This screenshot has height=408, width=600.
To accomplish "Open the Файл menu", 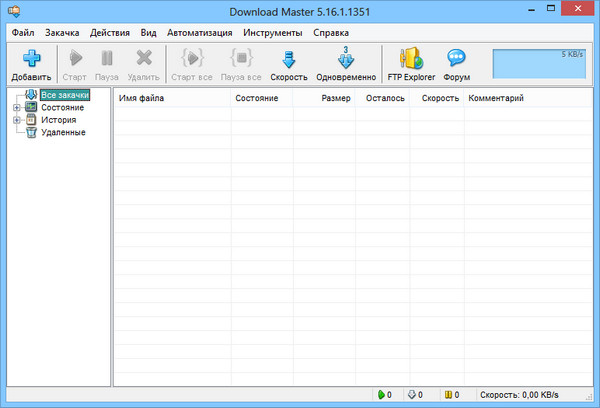I will (x=24, y=33).
